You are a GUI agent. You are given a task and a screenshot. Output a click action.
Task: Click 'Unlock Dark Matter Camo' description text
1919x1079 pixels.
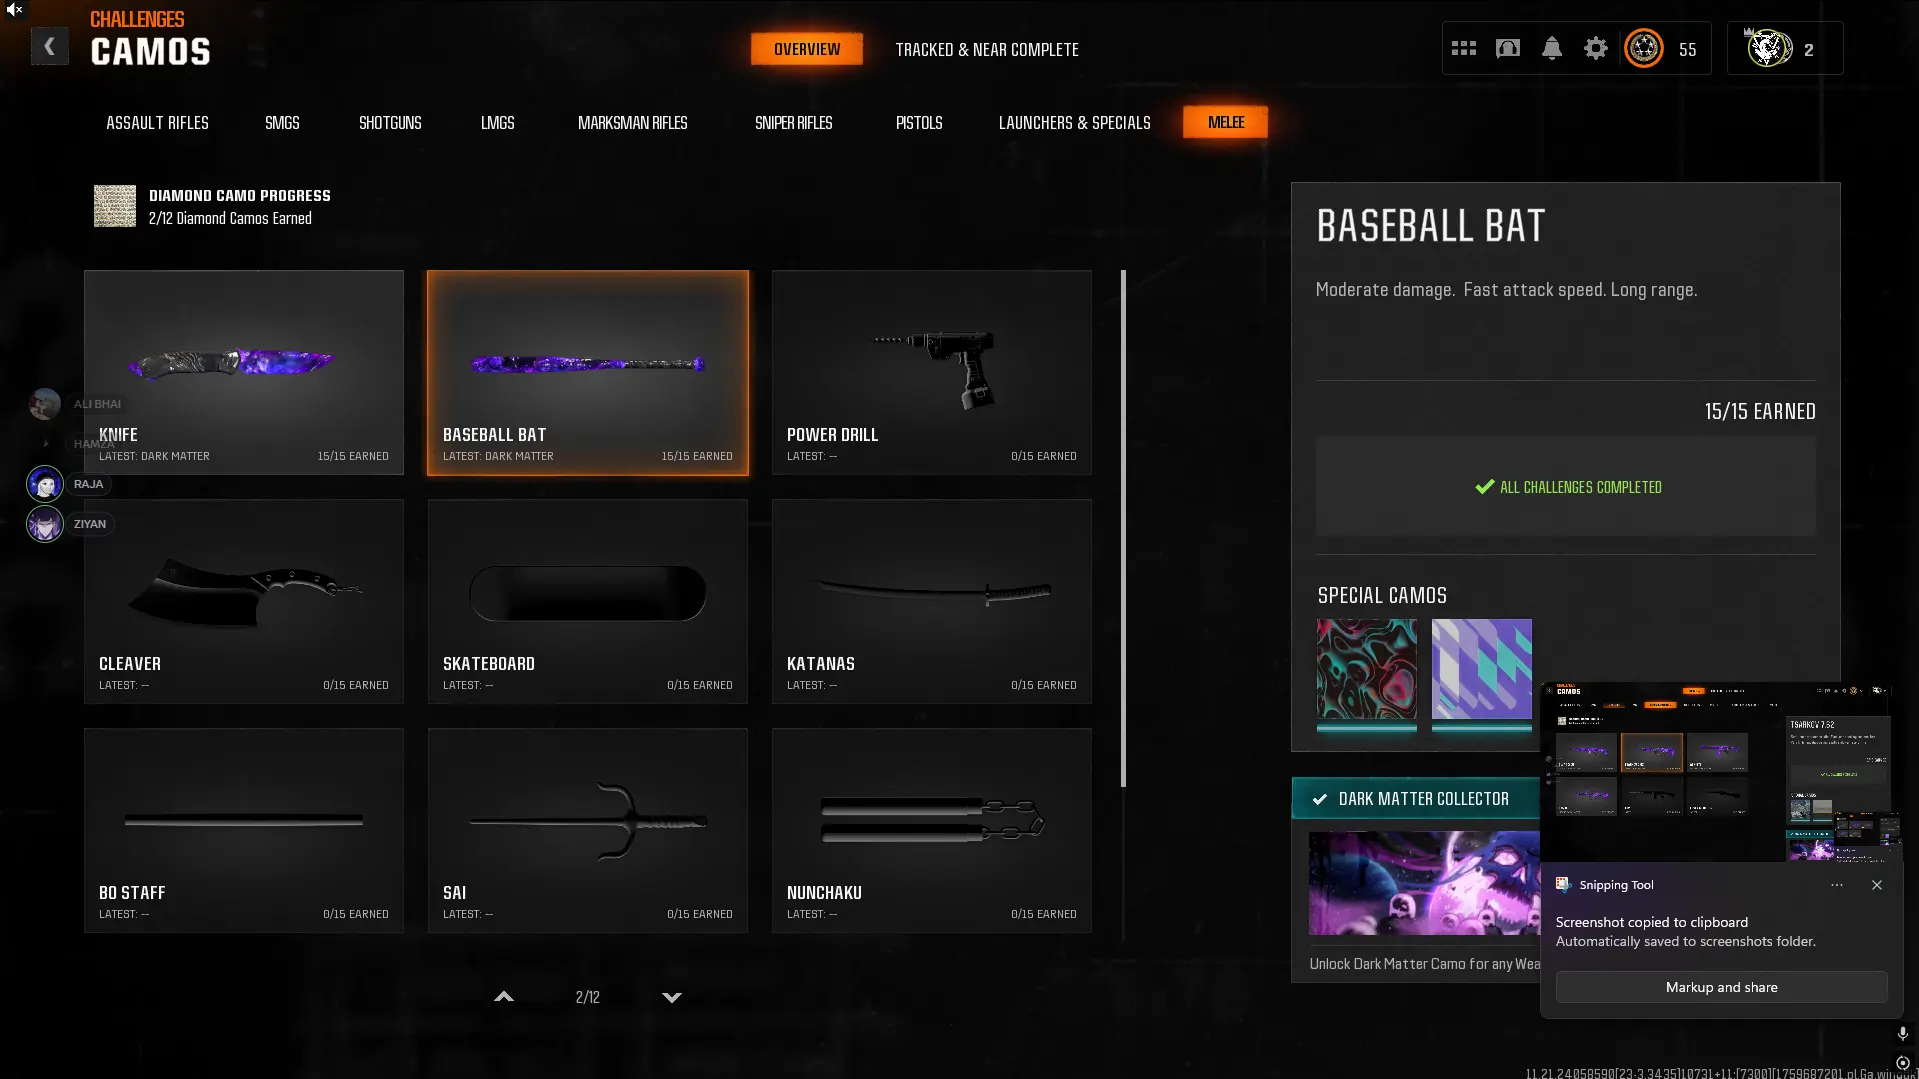(1424, 964)
